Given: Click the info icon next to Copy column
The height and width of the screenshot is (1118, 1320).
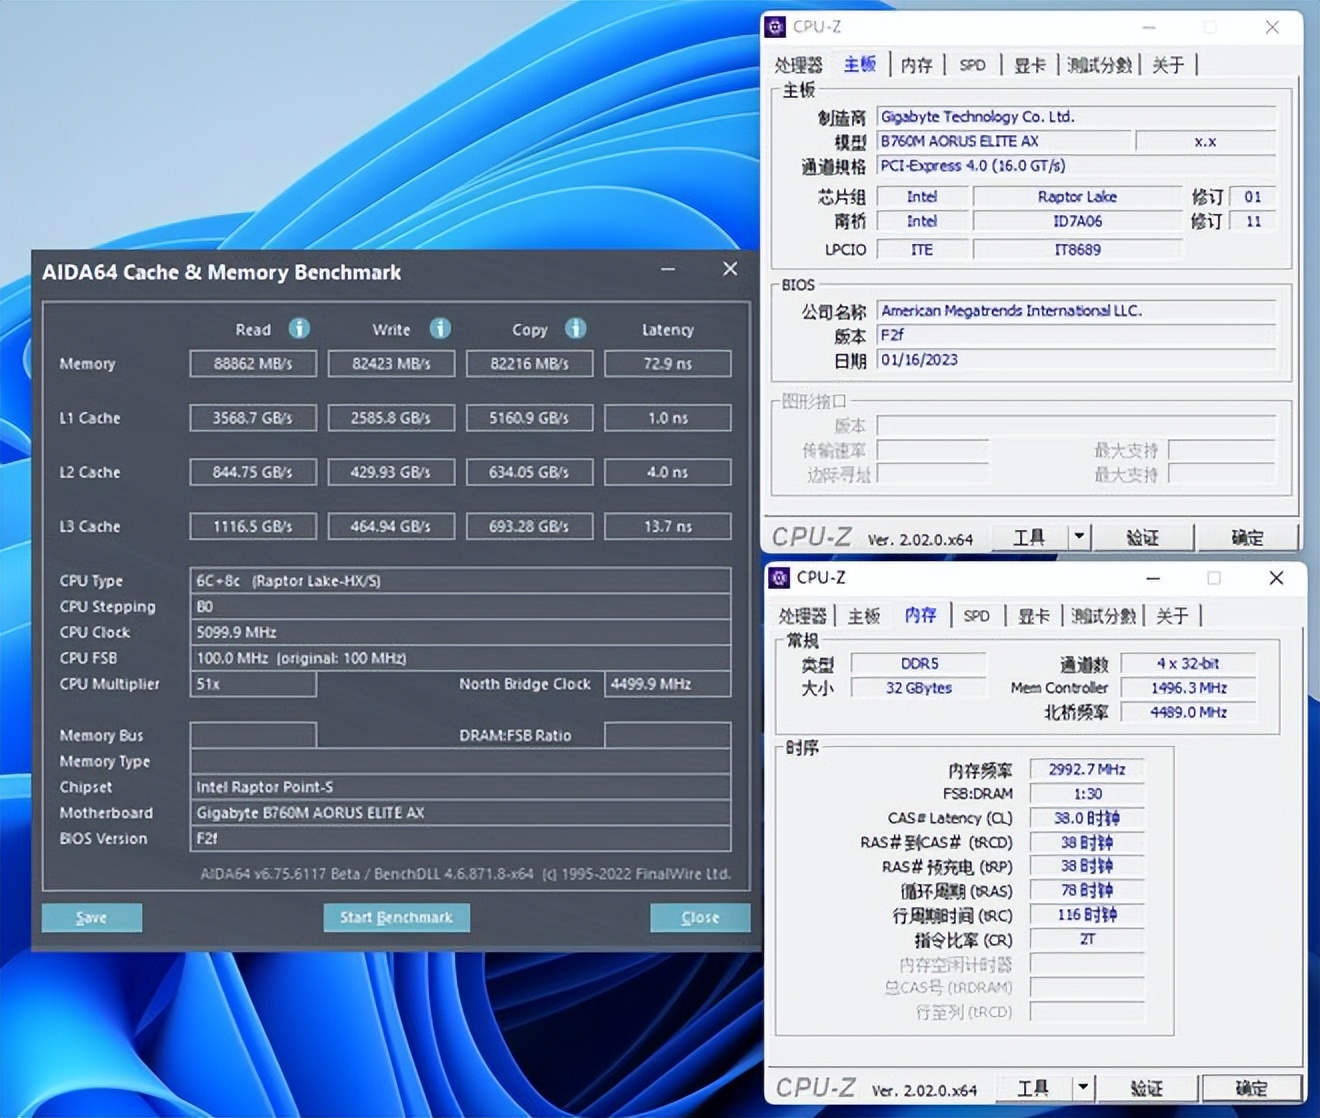Looking at the screenshot, I should click(575, 328).
